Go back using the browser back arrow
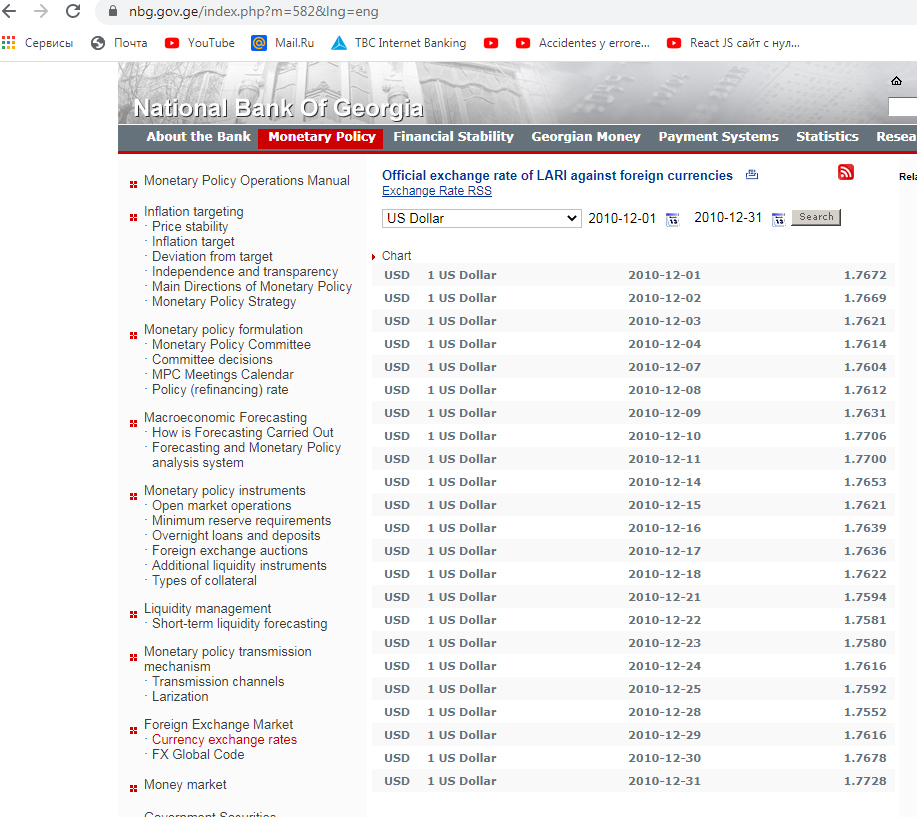917x817 pixels. pyautogui.click(x=10, y=12)
